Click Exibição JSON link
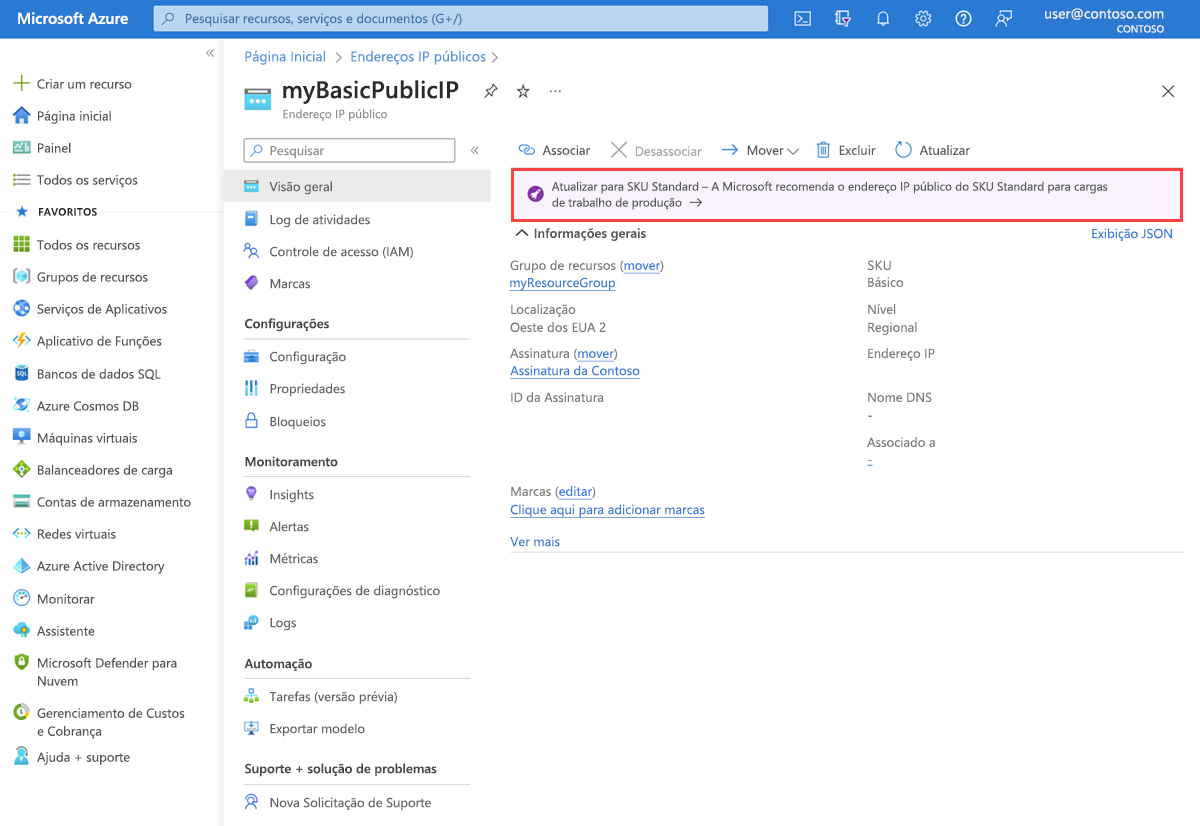 tap(1131, 233)
